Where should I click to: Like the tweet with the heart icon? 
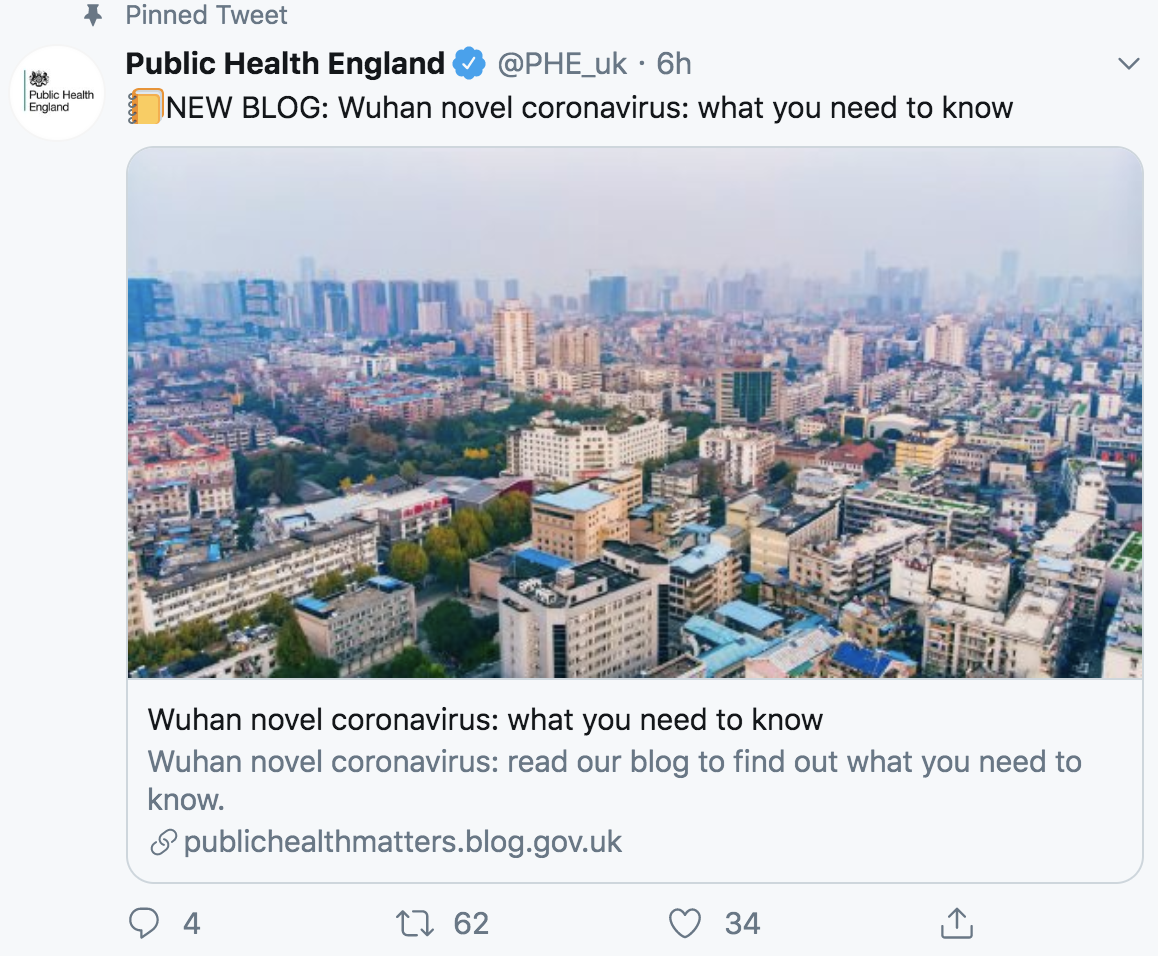coord(685,923)
